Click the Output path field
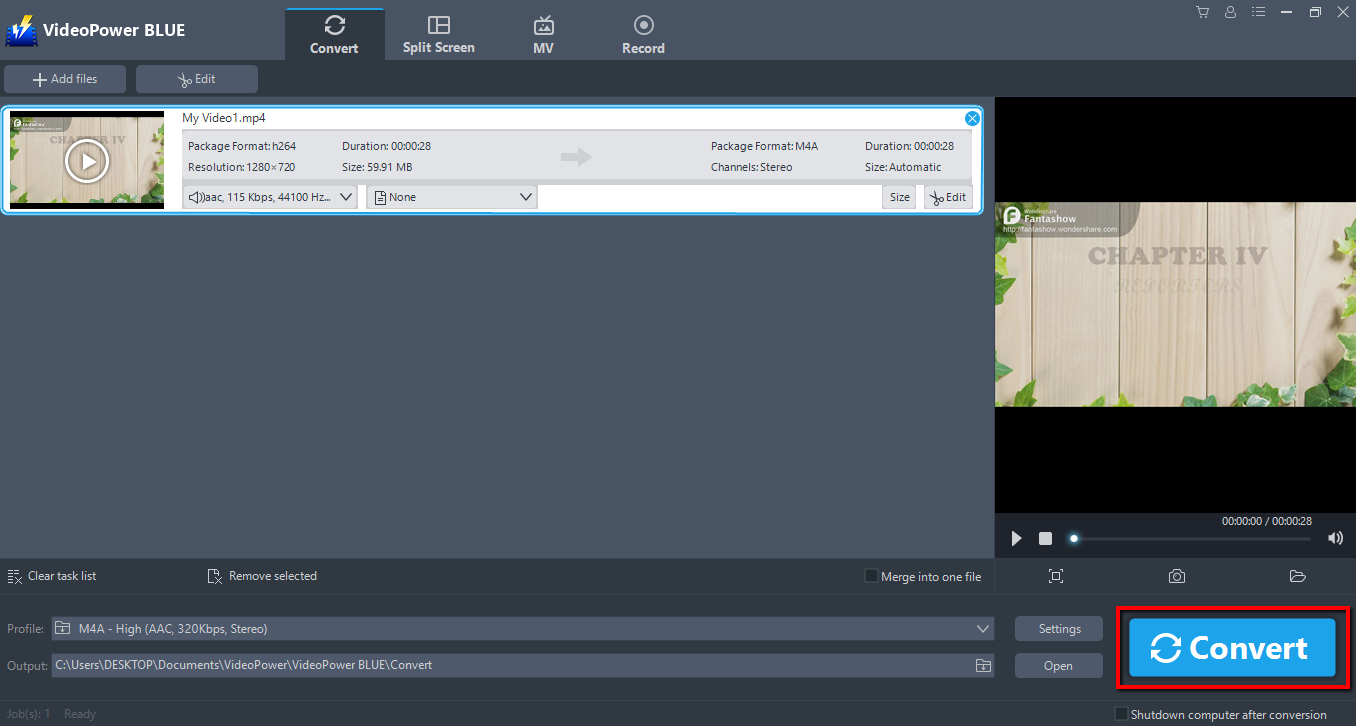This screenshot has height=726, width=1356. coord(523,665)
